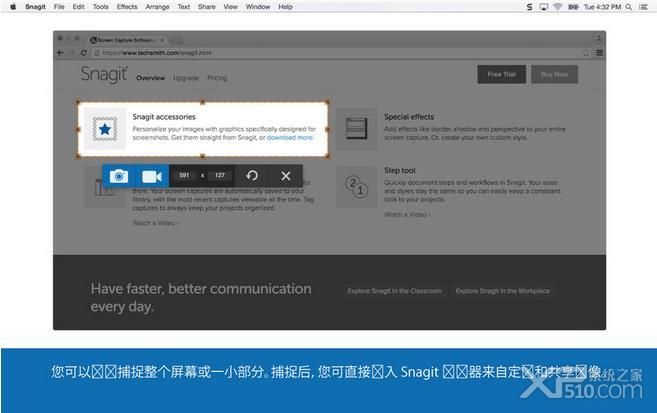
Task: Close the Screen Capture Software tab
Action: click(162, 40)
